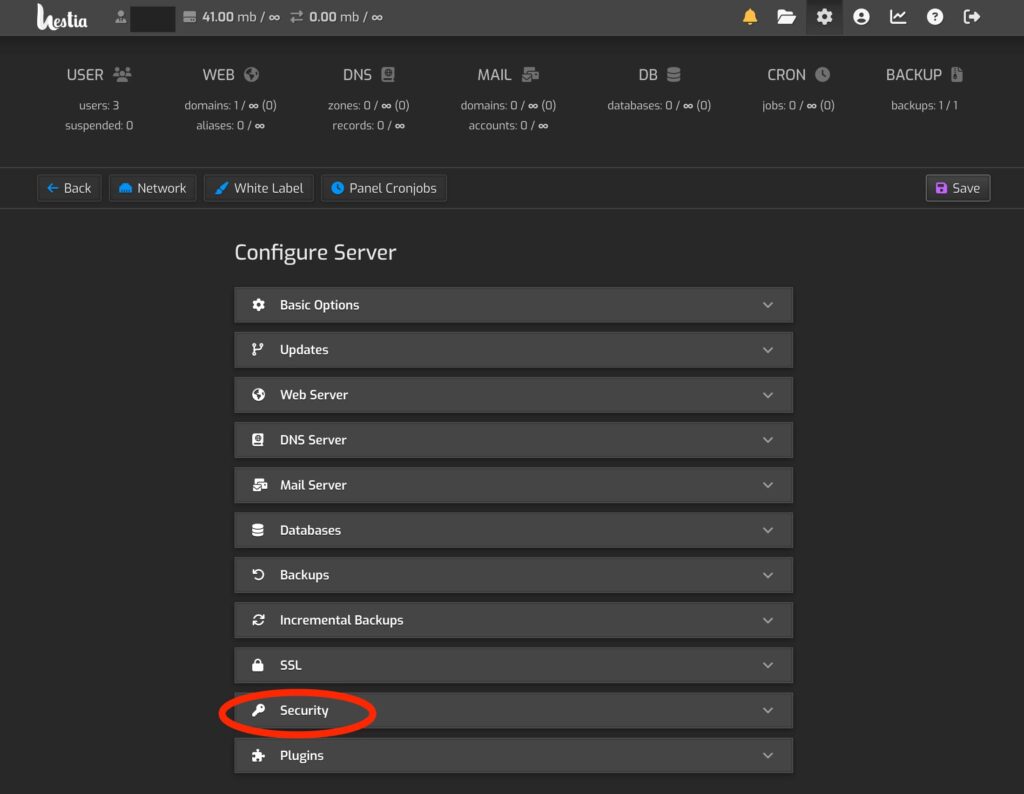Click the Databases stack icon
Image resolution: width=1024 pixels, height=794 pixels.
pyautogui.click(x=258, y=530)
